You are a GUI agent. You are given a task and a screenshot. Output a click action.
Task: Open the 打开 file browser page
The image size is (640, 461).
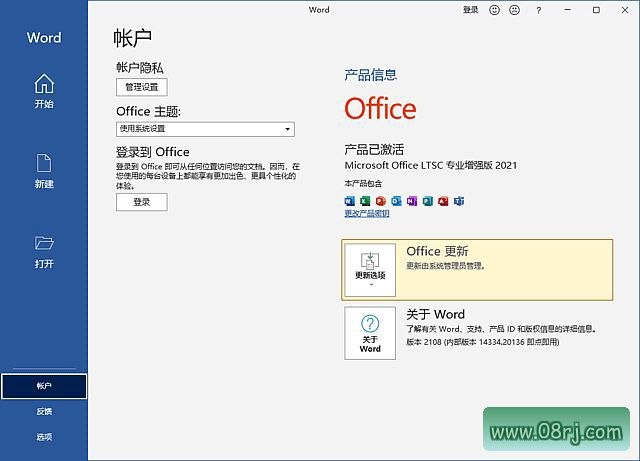pyautogui.click(x=44, y=252)
